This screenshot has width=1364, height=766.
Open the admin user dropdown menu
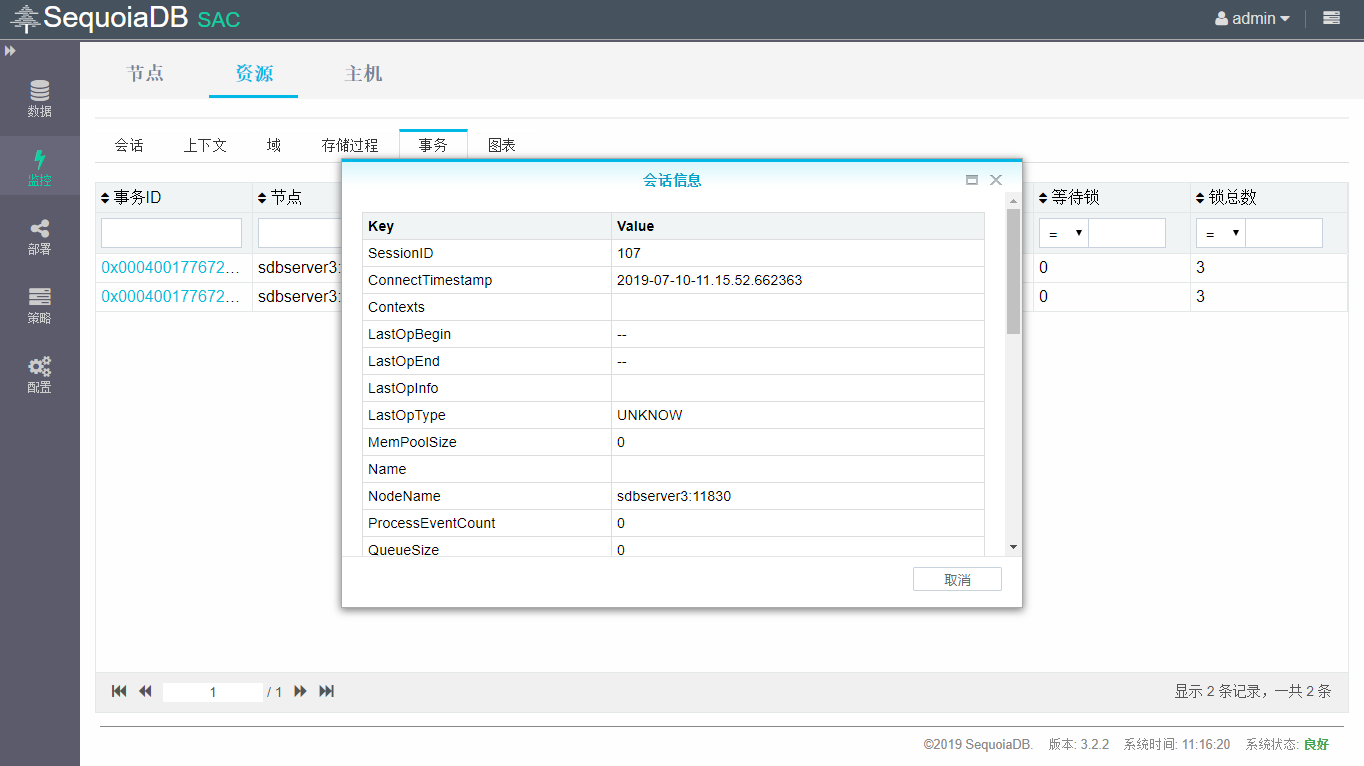coord(1252,18)
